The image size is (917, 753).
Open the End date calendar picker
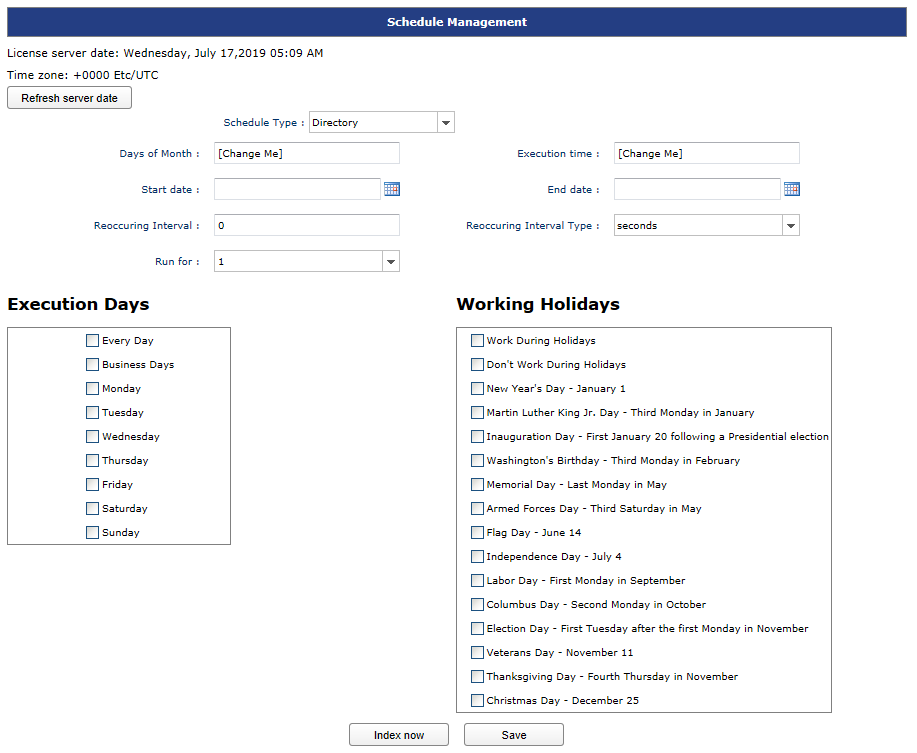pos(792,189)
